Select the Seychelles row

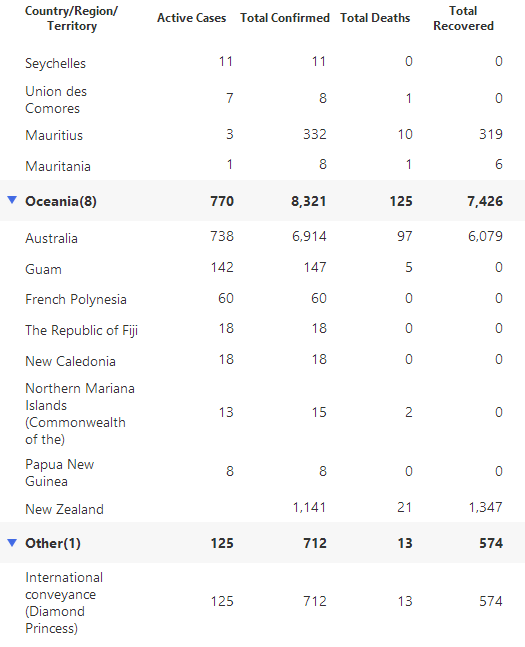pos(262,62)
